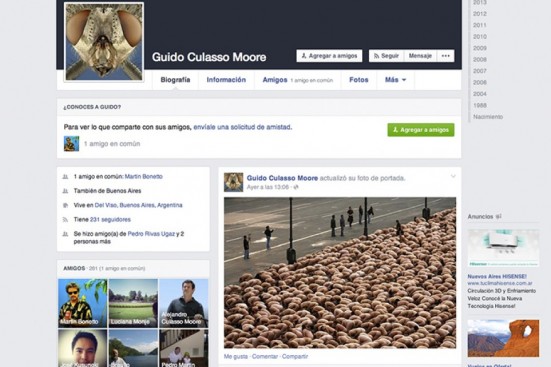
Task: Click Me gusta under the cover photo post
Action: pos(236,356)
